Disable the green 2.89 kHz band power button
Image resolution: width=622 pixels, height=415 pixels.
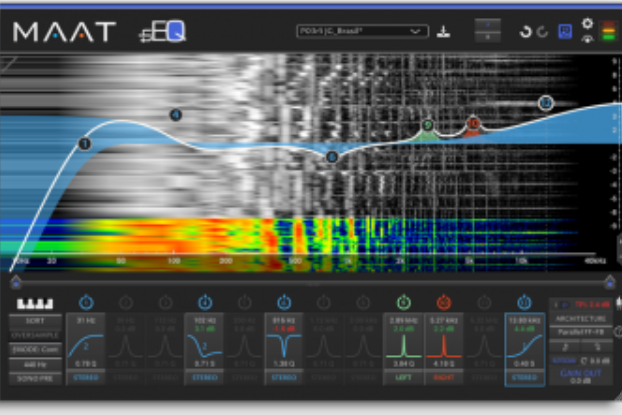(403, 303)
